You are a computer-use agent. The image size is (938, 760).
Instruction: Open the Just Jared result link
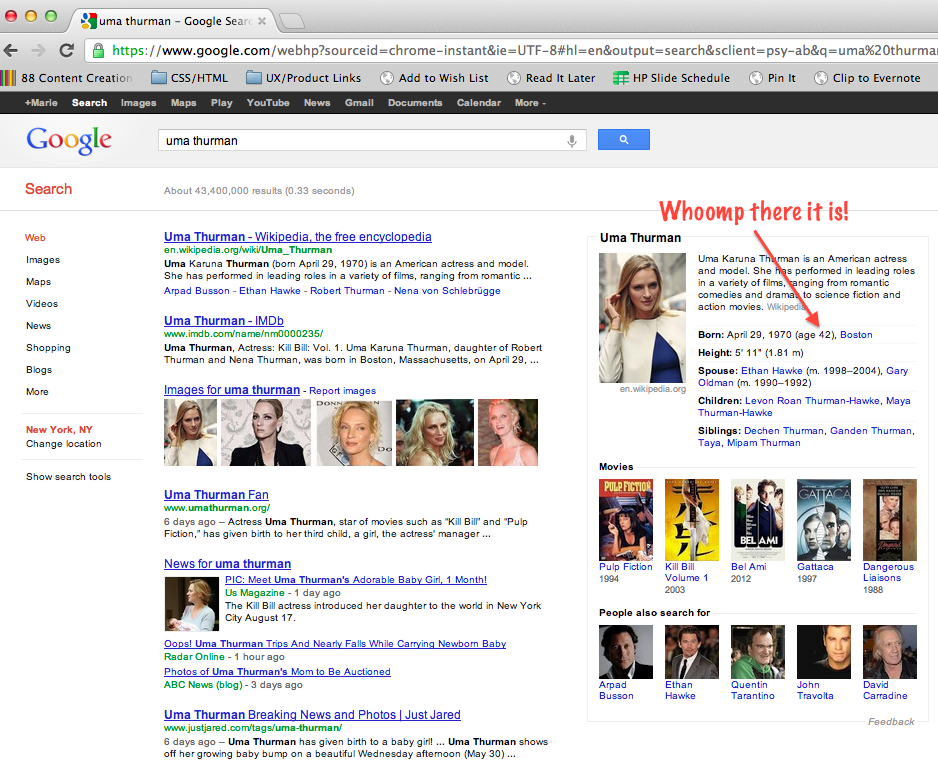click(x=312, y=715)
